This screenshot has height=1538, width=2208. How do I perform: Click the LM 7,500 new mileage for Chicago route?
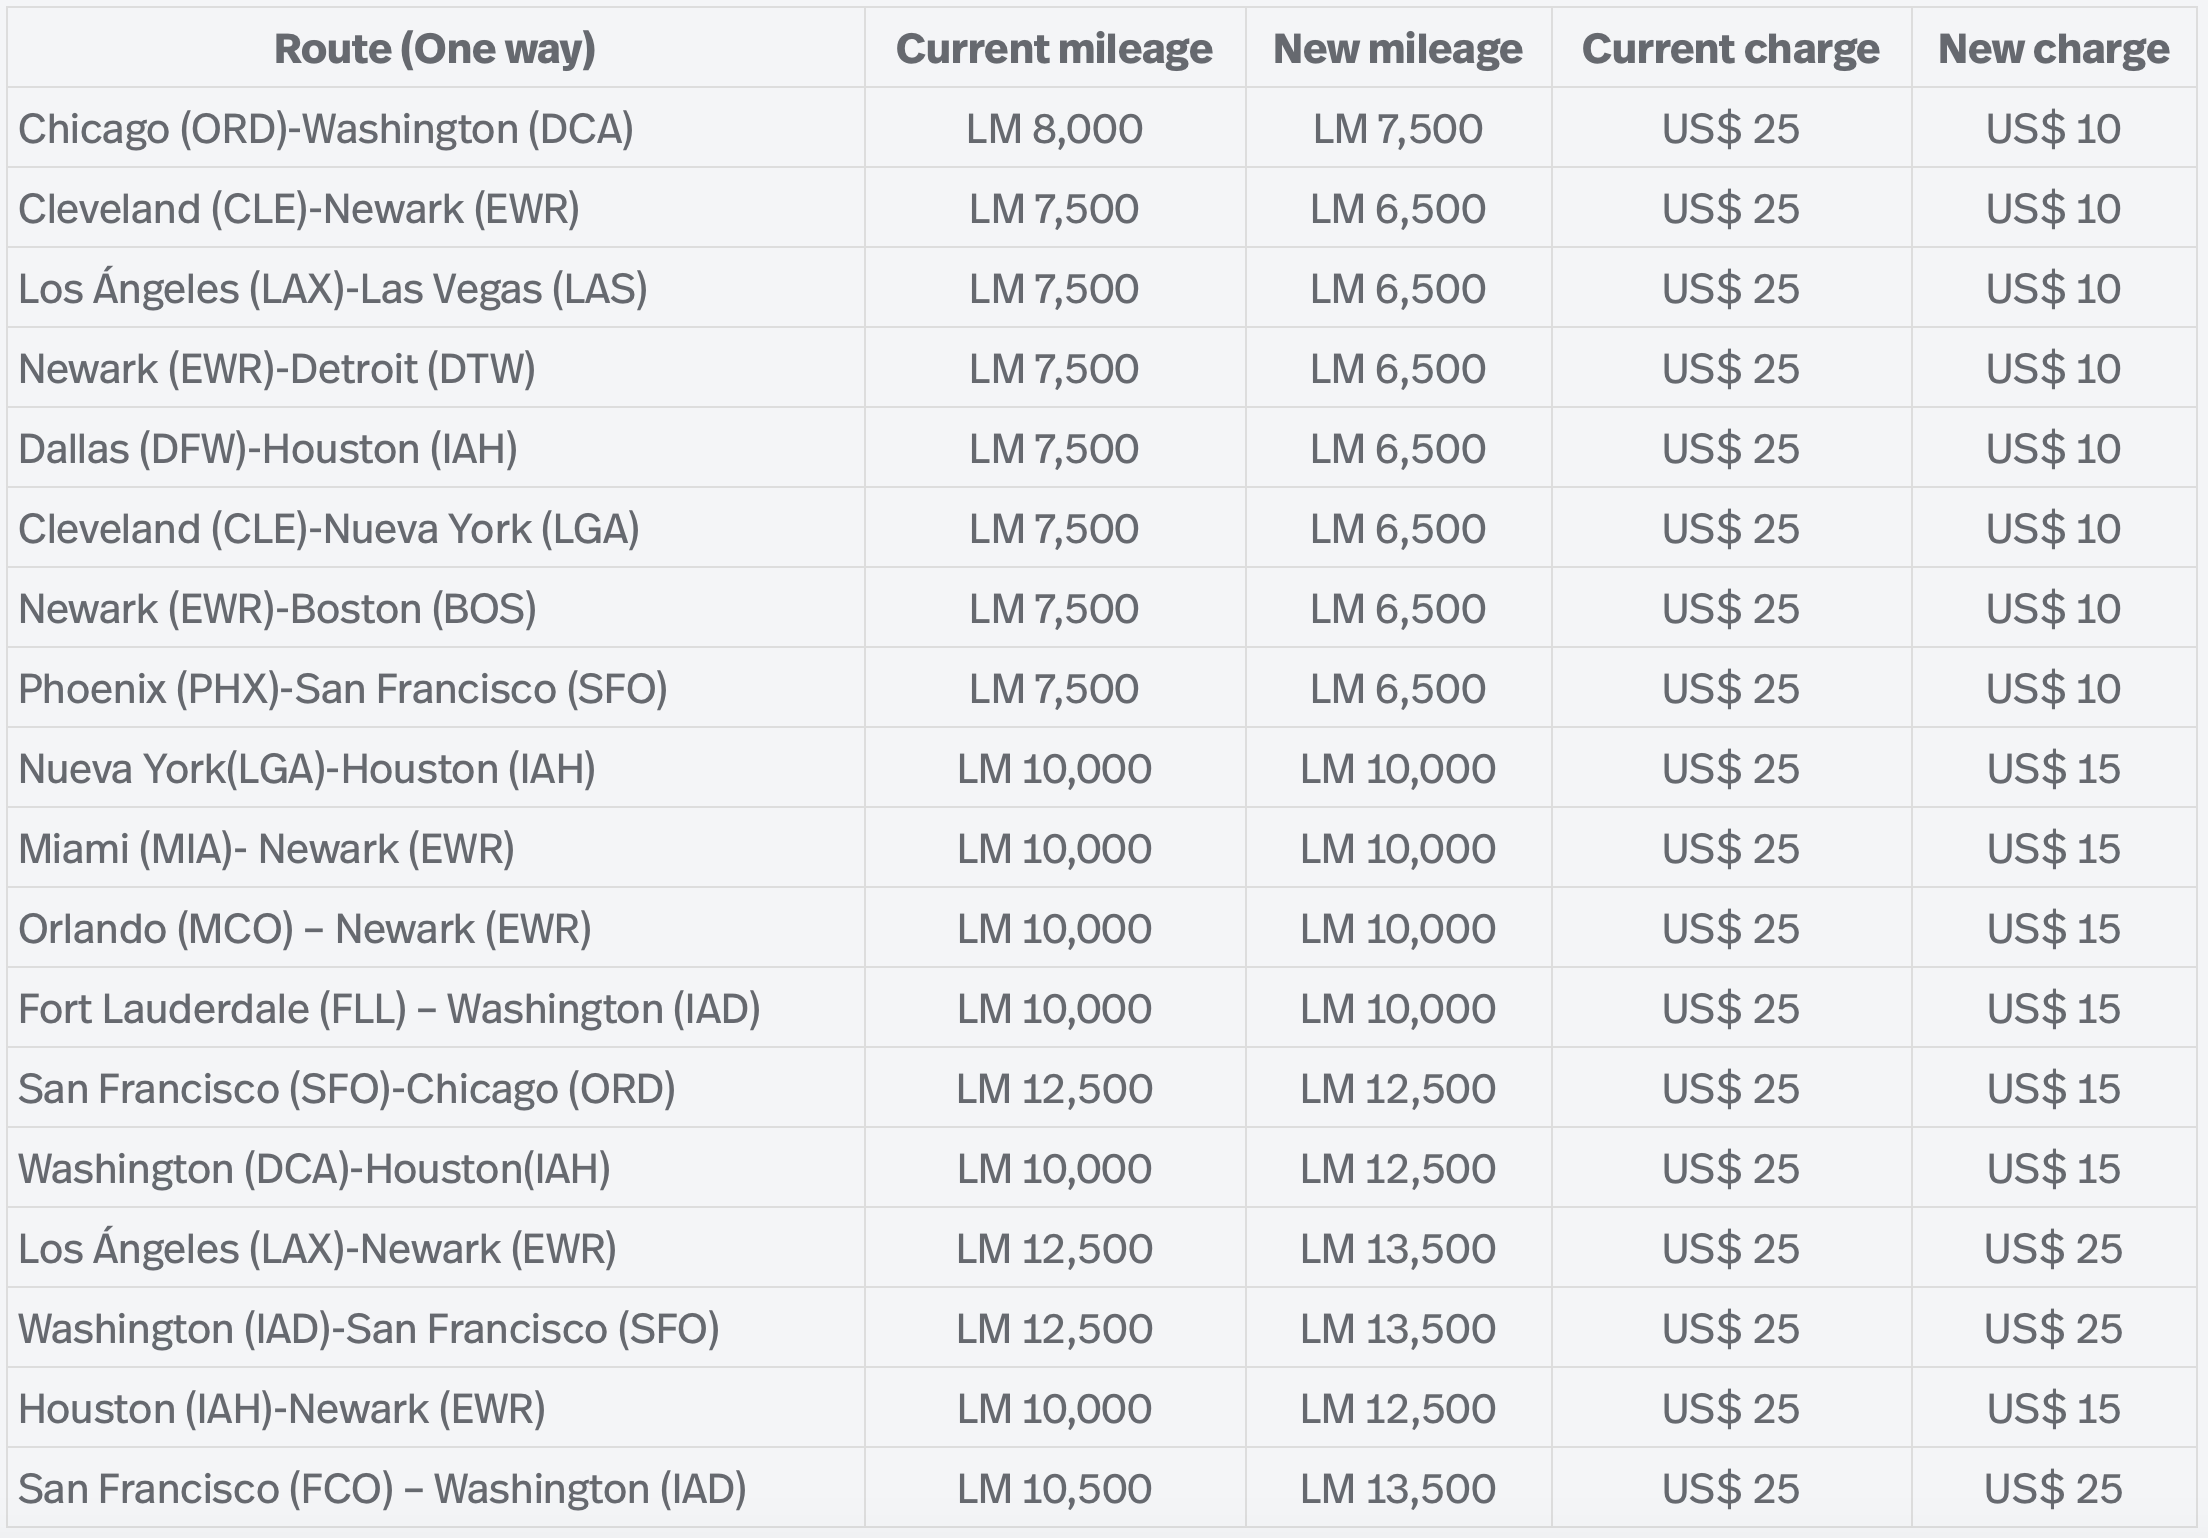click(1398, 128)
